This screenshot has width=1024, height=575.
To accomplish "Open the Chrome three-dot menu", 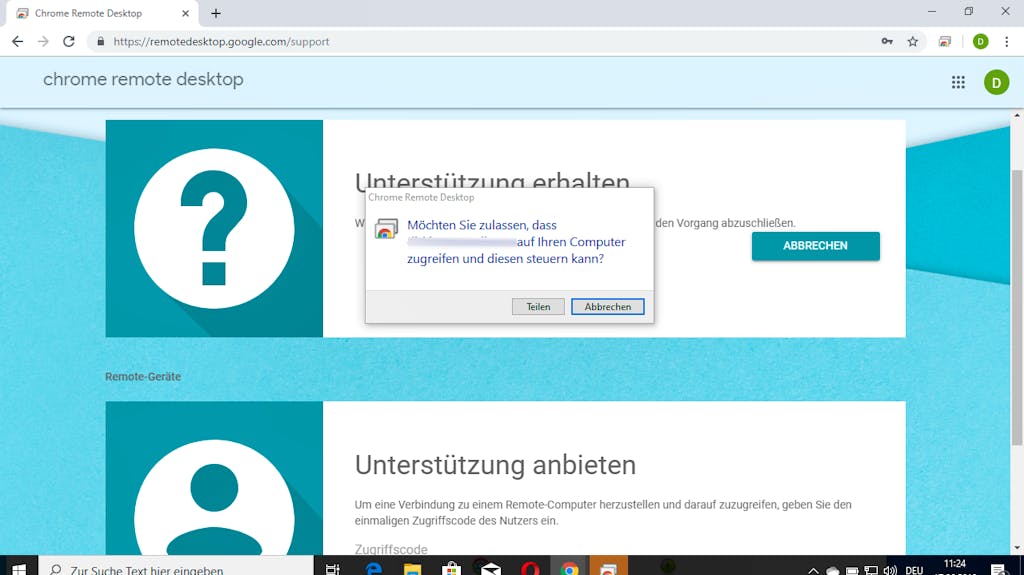I will coord(1006,41).
